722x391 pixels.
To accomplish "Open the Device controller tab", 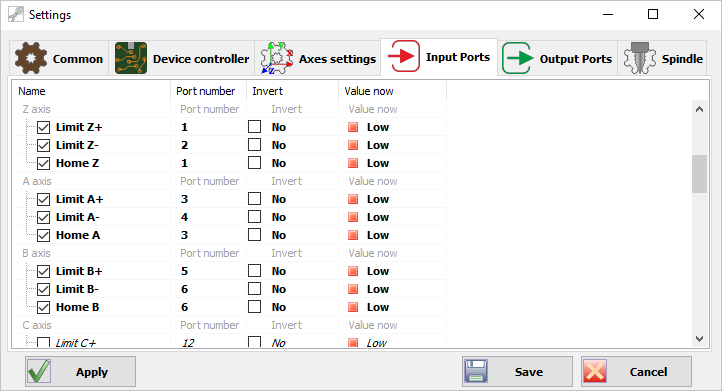I will (x=182, y=58).
